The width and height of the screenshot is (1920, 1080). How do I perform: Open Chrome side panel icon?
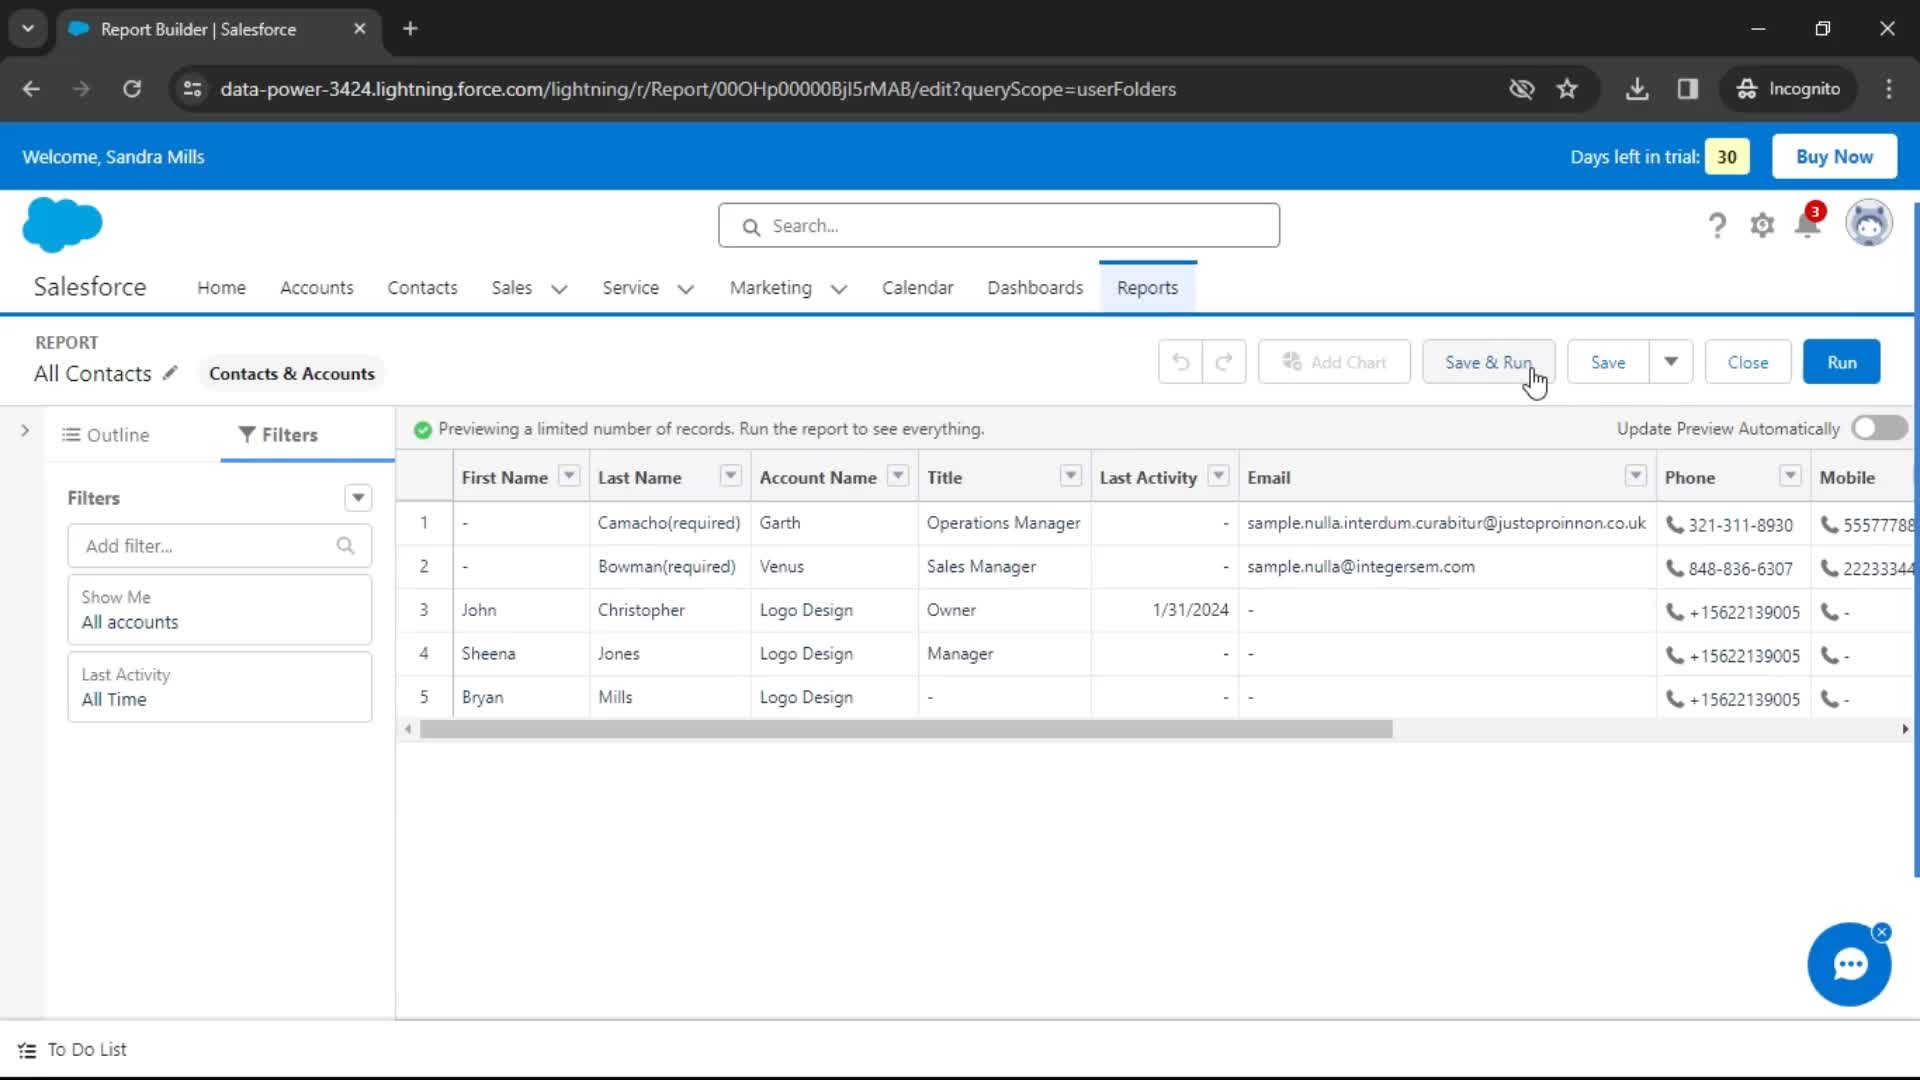click(x=1688, y=89)
